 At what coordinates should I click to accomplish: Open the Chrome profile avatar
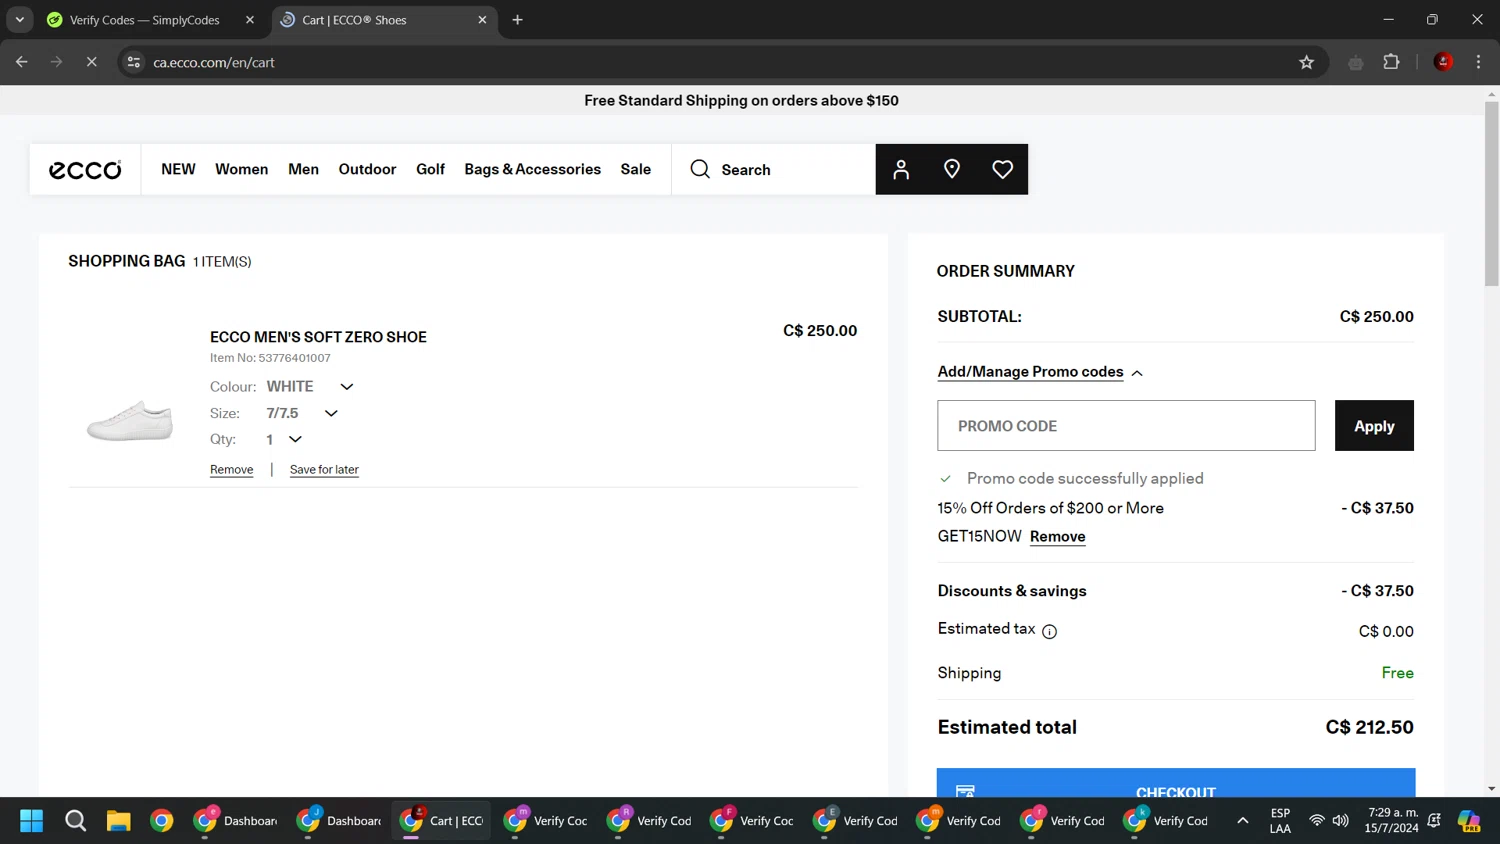point(1443,62)
